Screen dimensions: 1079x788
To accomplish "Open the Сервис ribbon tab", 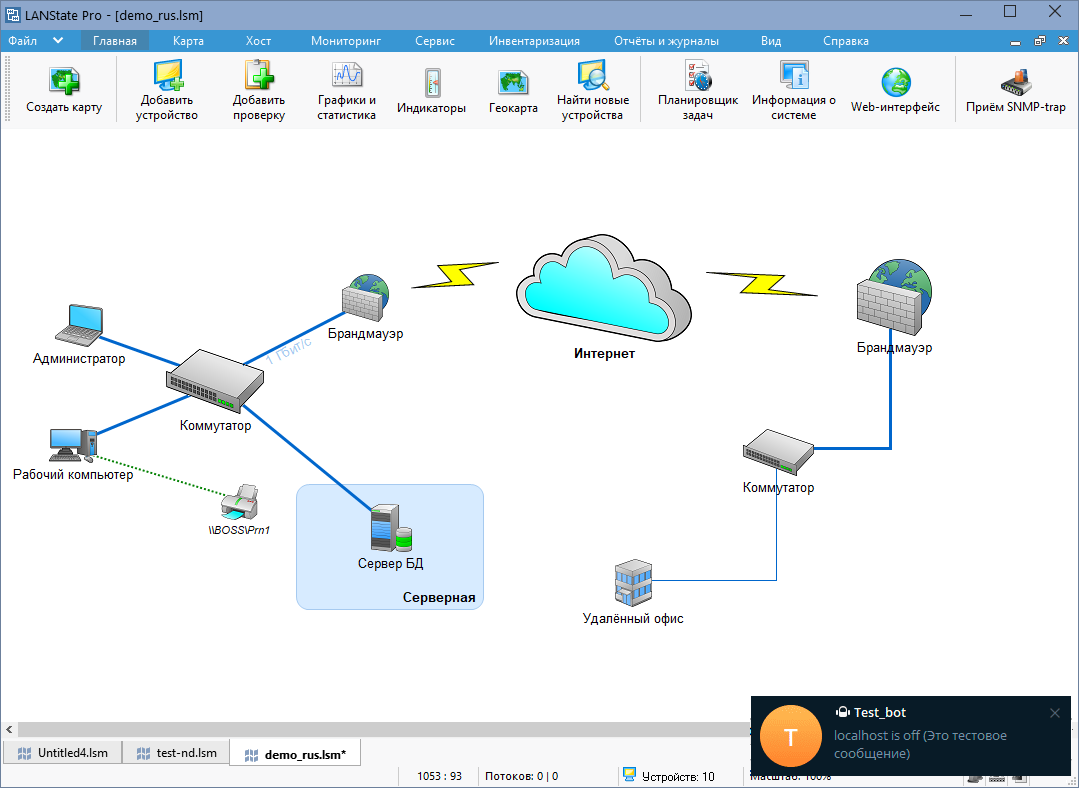I will [x=435, y=41].
